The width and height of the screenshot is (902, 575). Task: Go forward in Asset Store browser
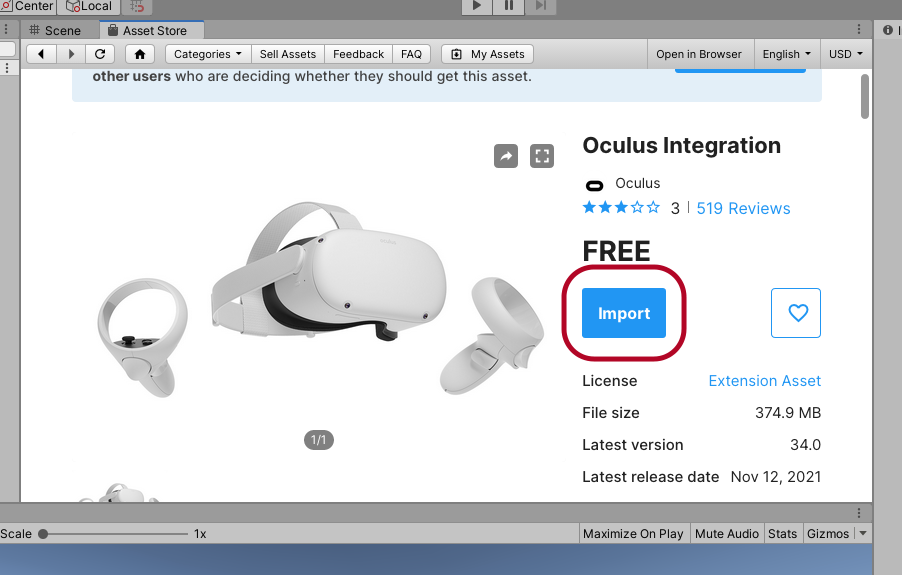pos(71,54)
